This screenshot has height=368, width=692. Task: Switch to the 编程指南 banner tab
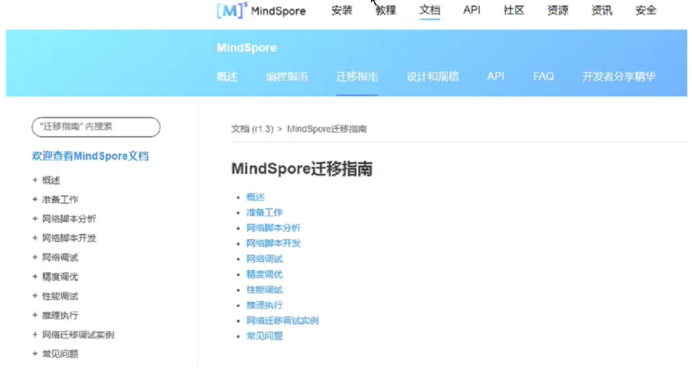coord(287,77)
